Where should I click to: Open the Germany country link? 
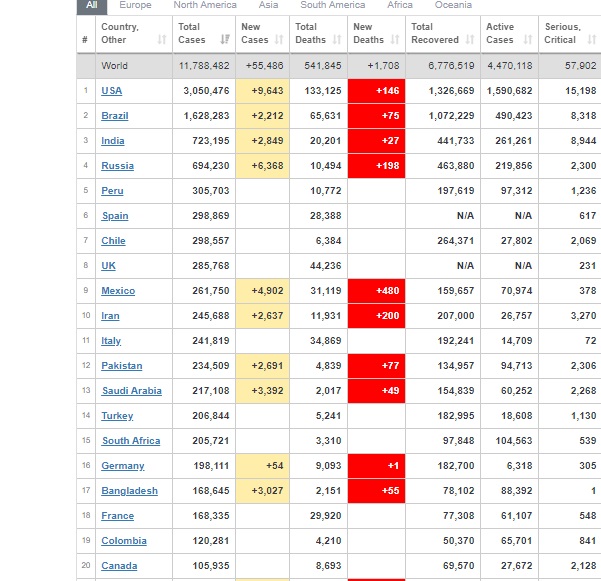point(123,466)
